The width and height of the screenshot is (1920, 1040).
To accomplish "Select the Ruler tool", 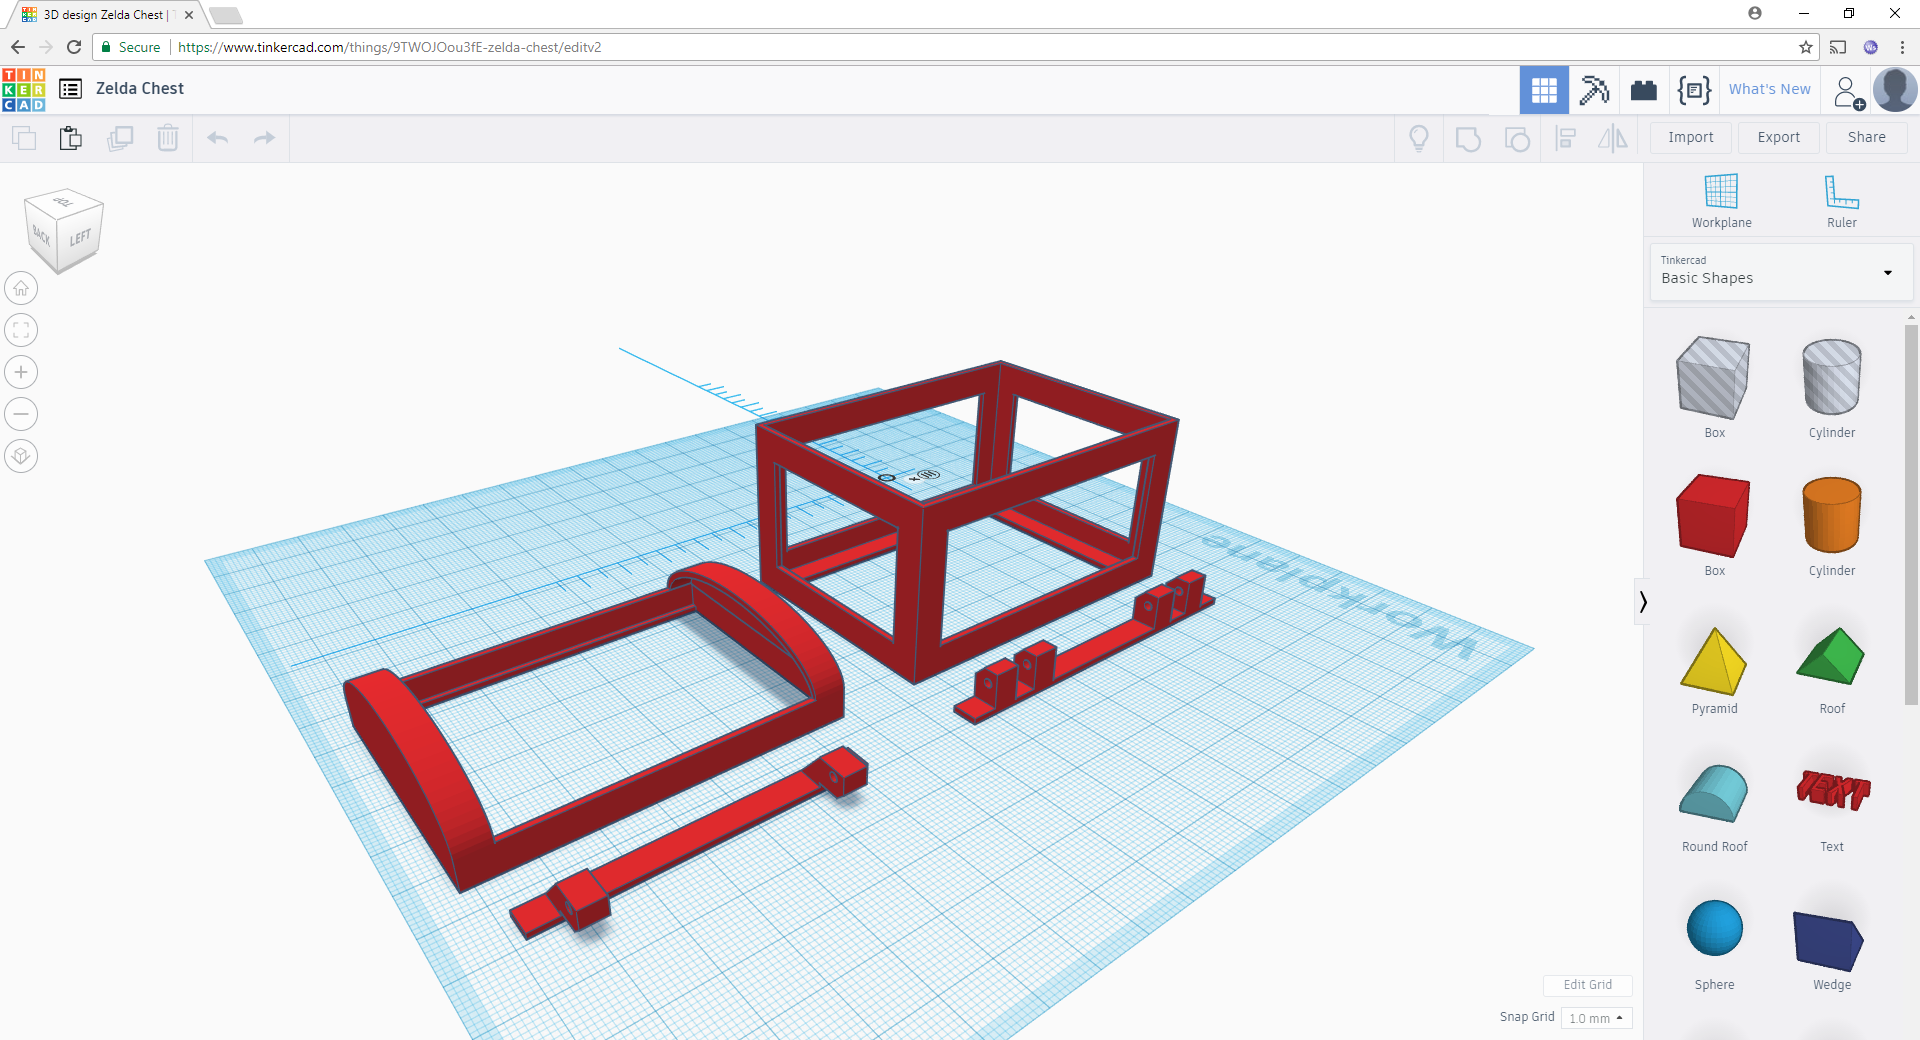I will 1841,201.
